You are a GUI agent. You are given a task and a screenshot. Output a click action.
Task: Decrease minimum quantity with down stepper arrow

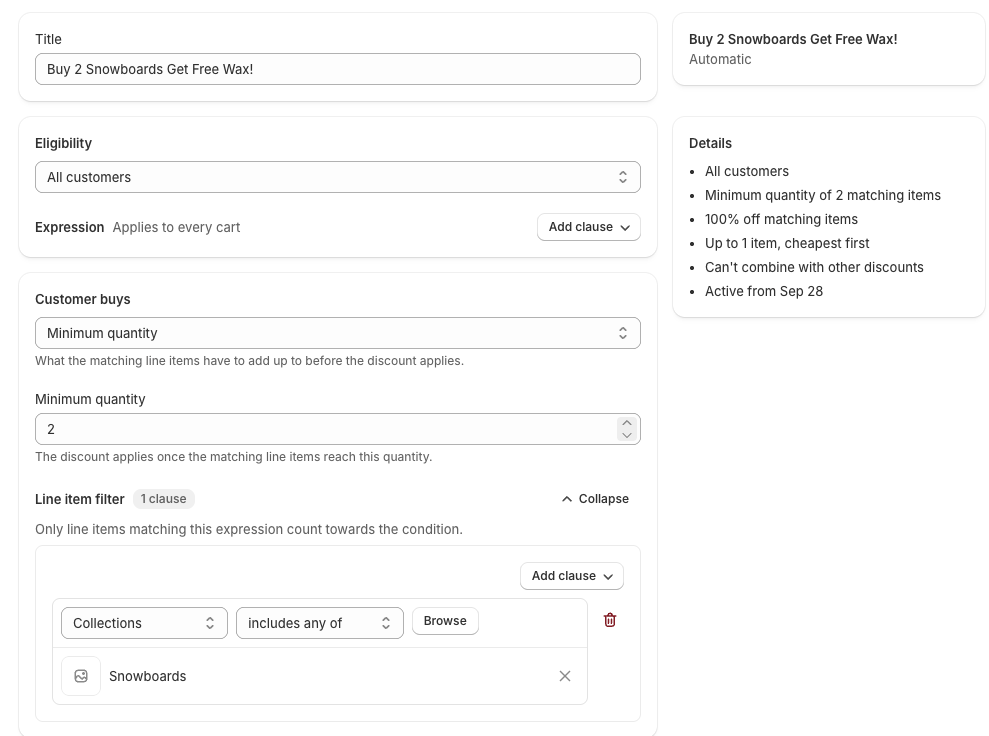627,435
